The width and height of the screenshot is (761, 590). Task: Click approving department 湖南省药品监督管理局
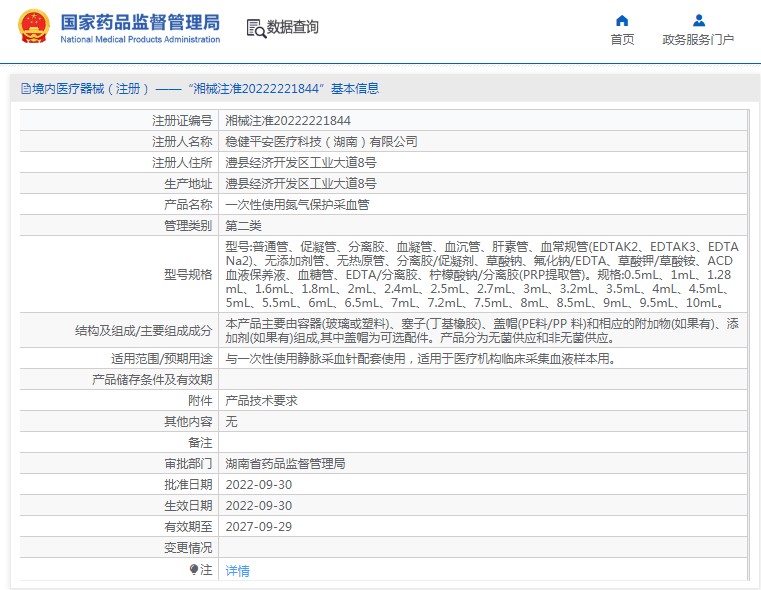pyautogui.click(x=285, y=464)
